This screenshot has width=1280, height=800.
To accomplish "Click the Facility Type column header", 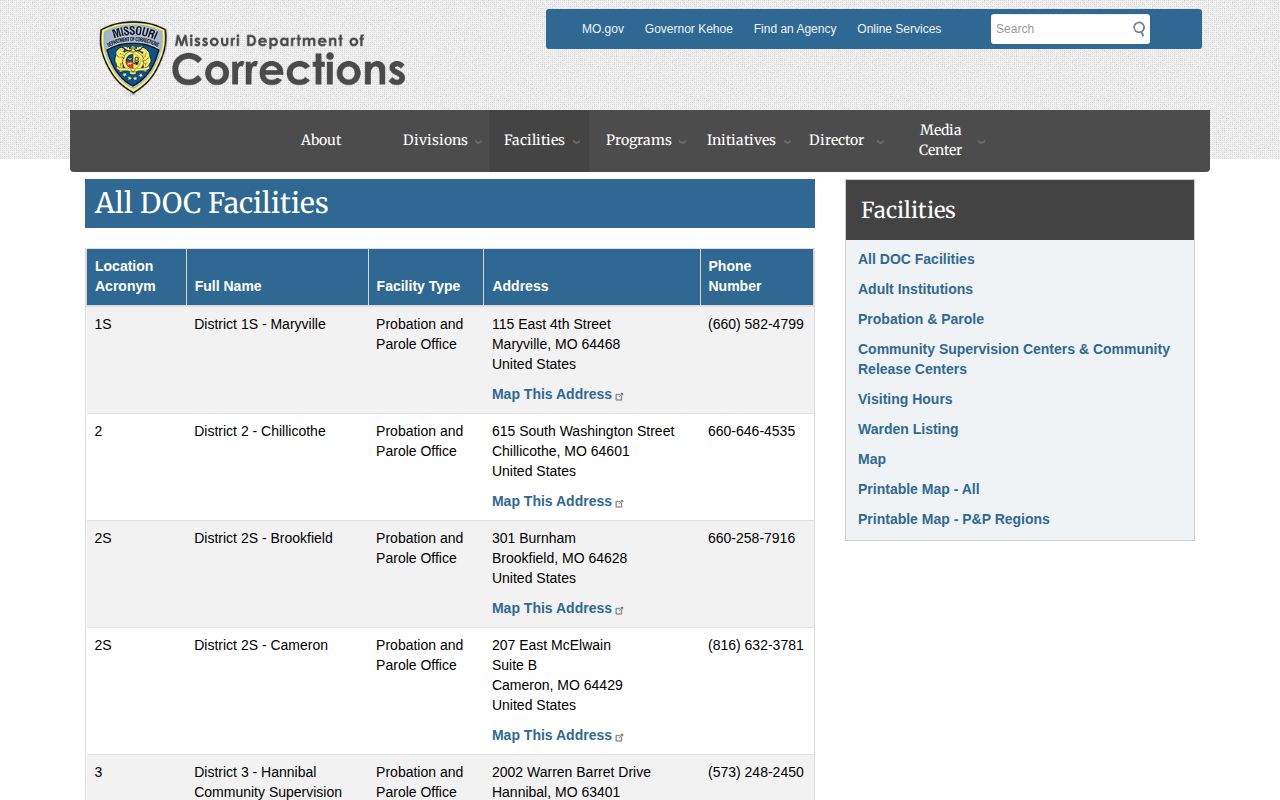I will (426, 277).
